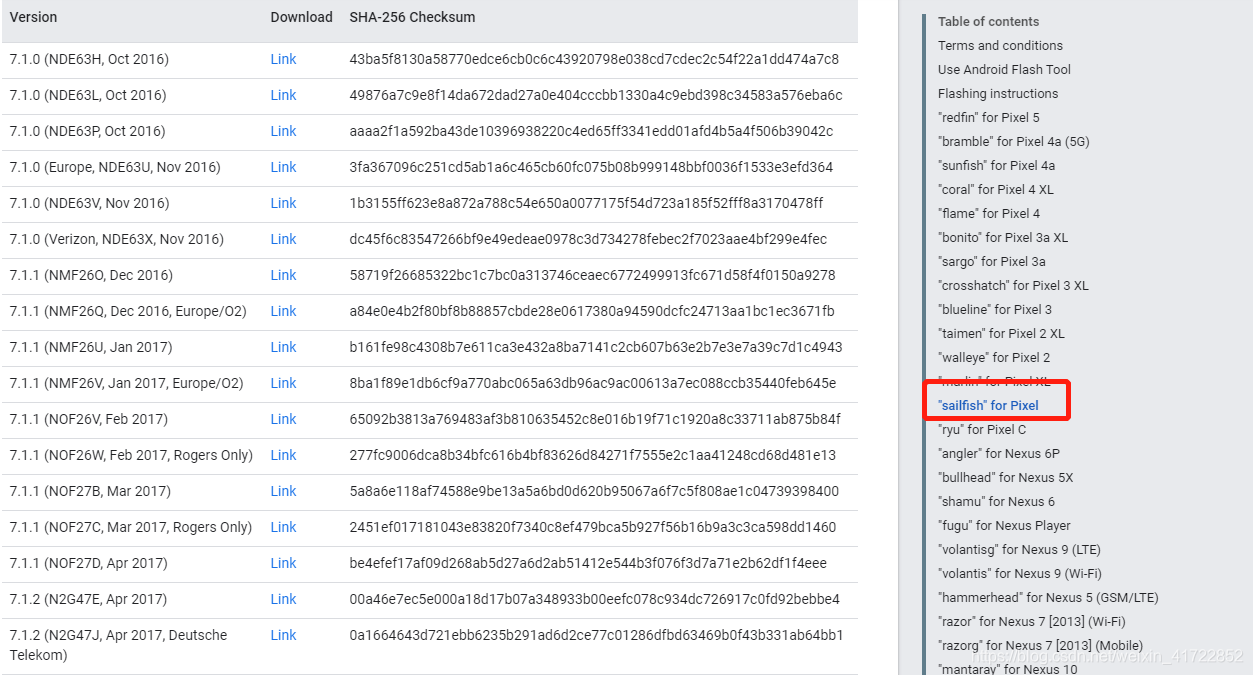Jump to "hammerhead" for Nexus 5 (GSM/LTE)
The width and height of the screenshot is (1253, 675).
tap(1048, 597)
